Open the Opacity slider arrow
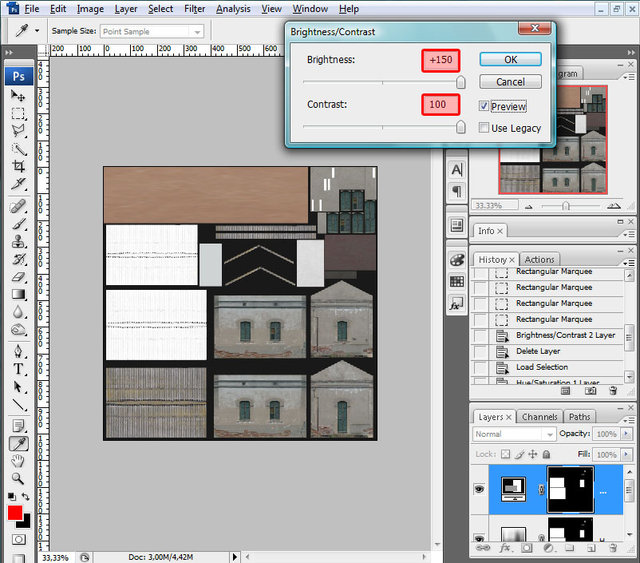The height and width of the screenshot is (563, 640). click(x=626, y=434)
